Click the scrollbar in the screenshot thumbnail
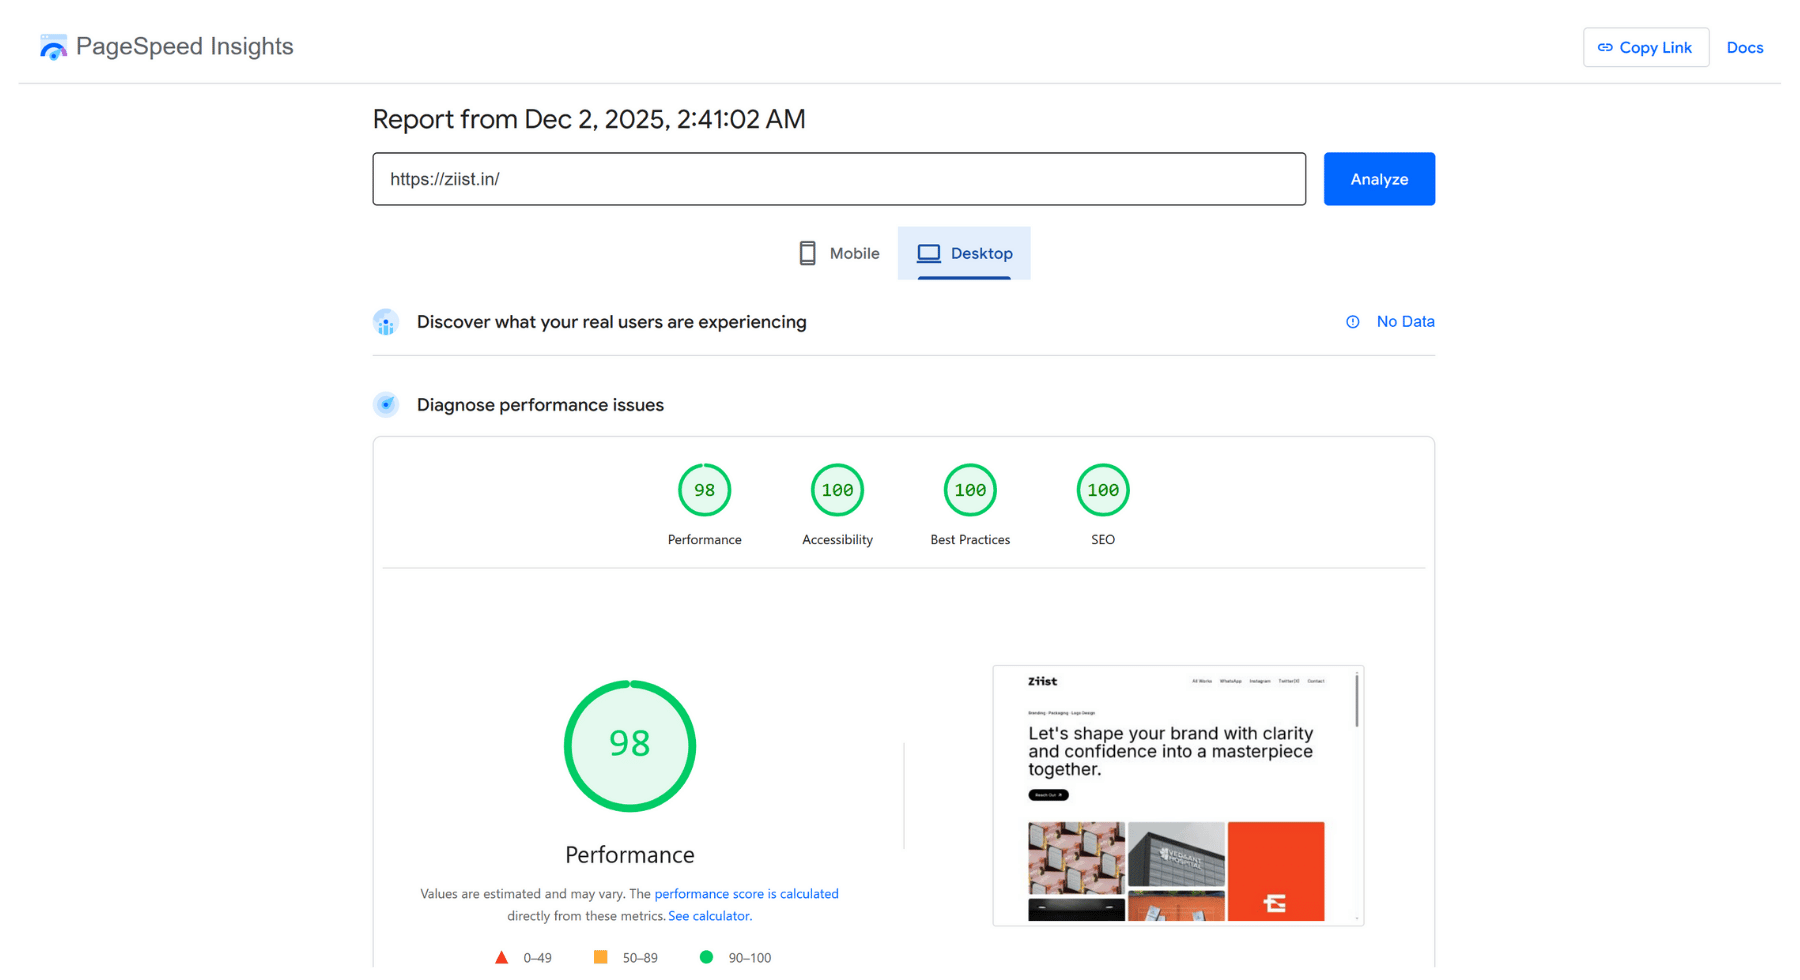1800x980 pixels. point(1357,700)
